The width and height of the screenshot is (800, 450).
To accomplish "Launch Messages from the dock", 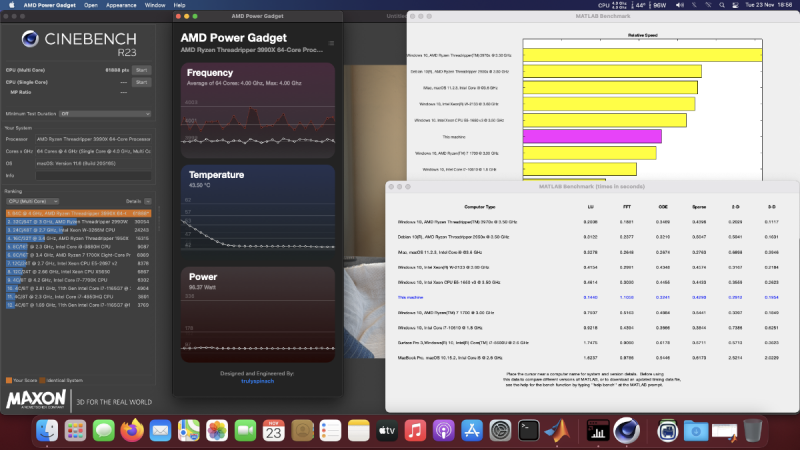I will pos(104,431).
